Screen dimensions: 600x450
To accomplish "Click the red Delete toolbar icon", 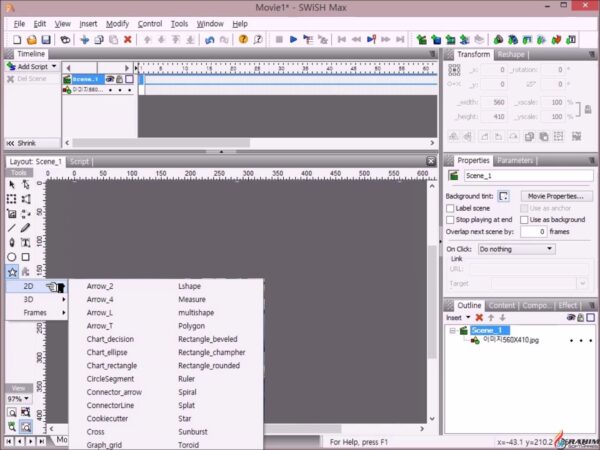I will click(x=127, y=39).
